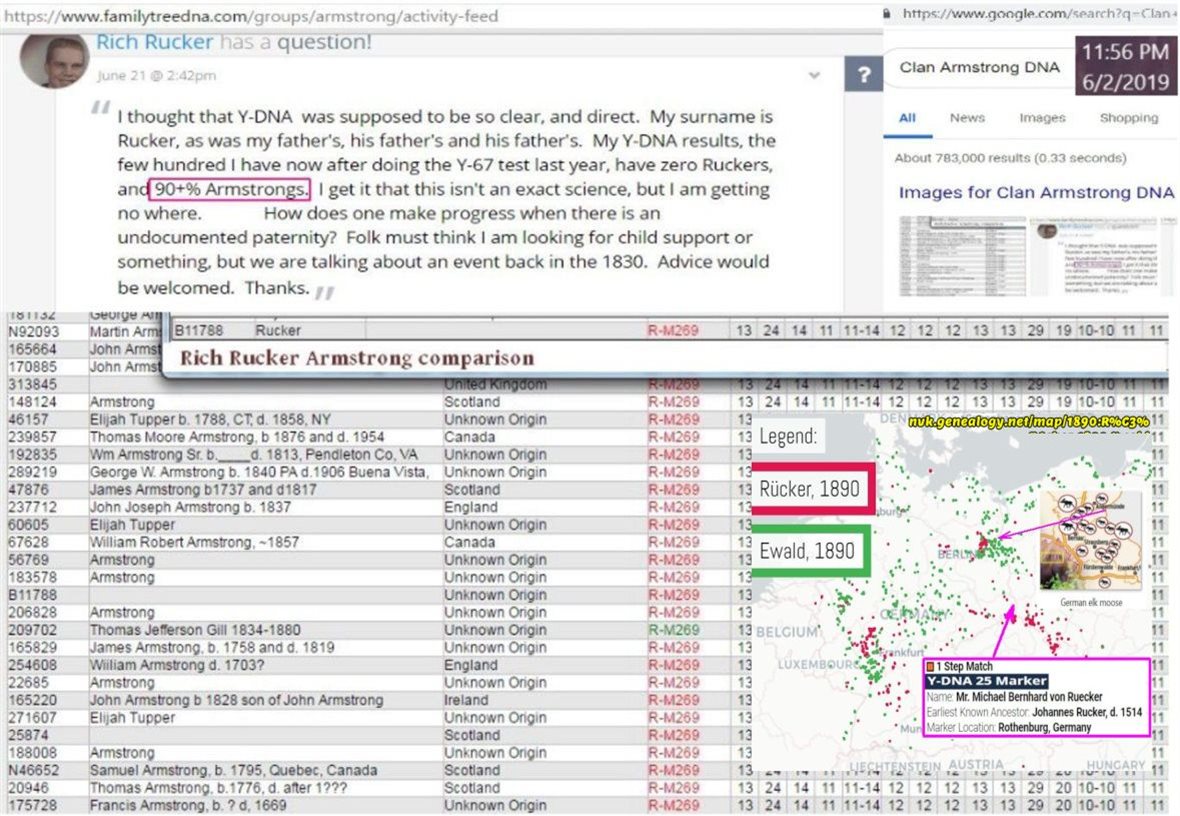
Task: Select the Ewald, 1890 legend entry
Action: [x=806, y=551]
